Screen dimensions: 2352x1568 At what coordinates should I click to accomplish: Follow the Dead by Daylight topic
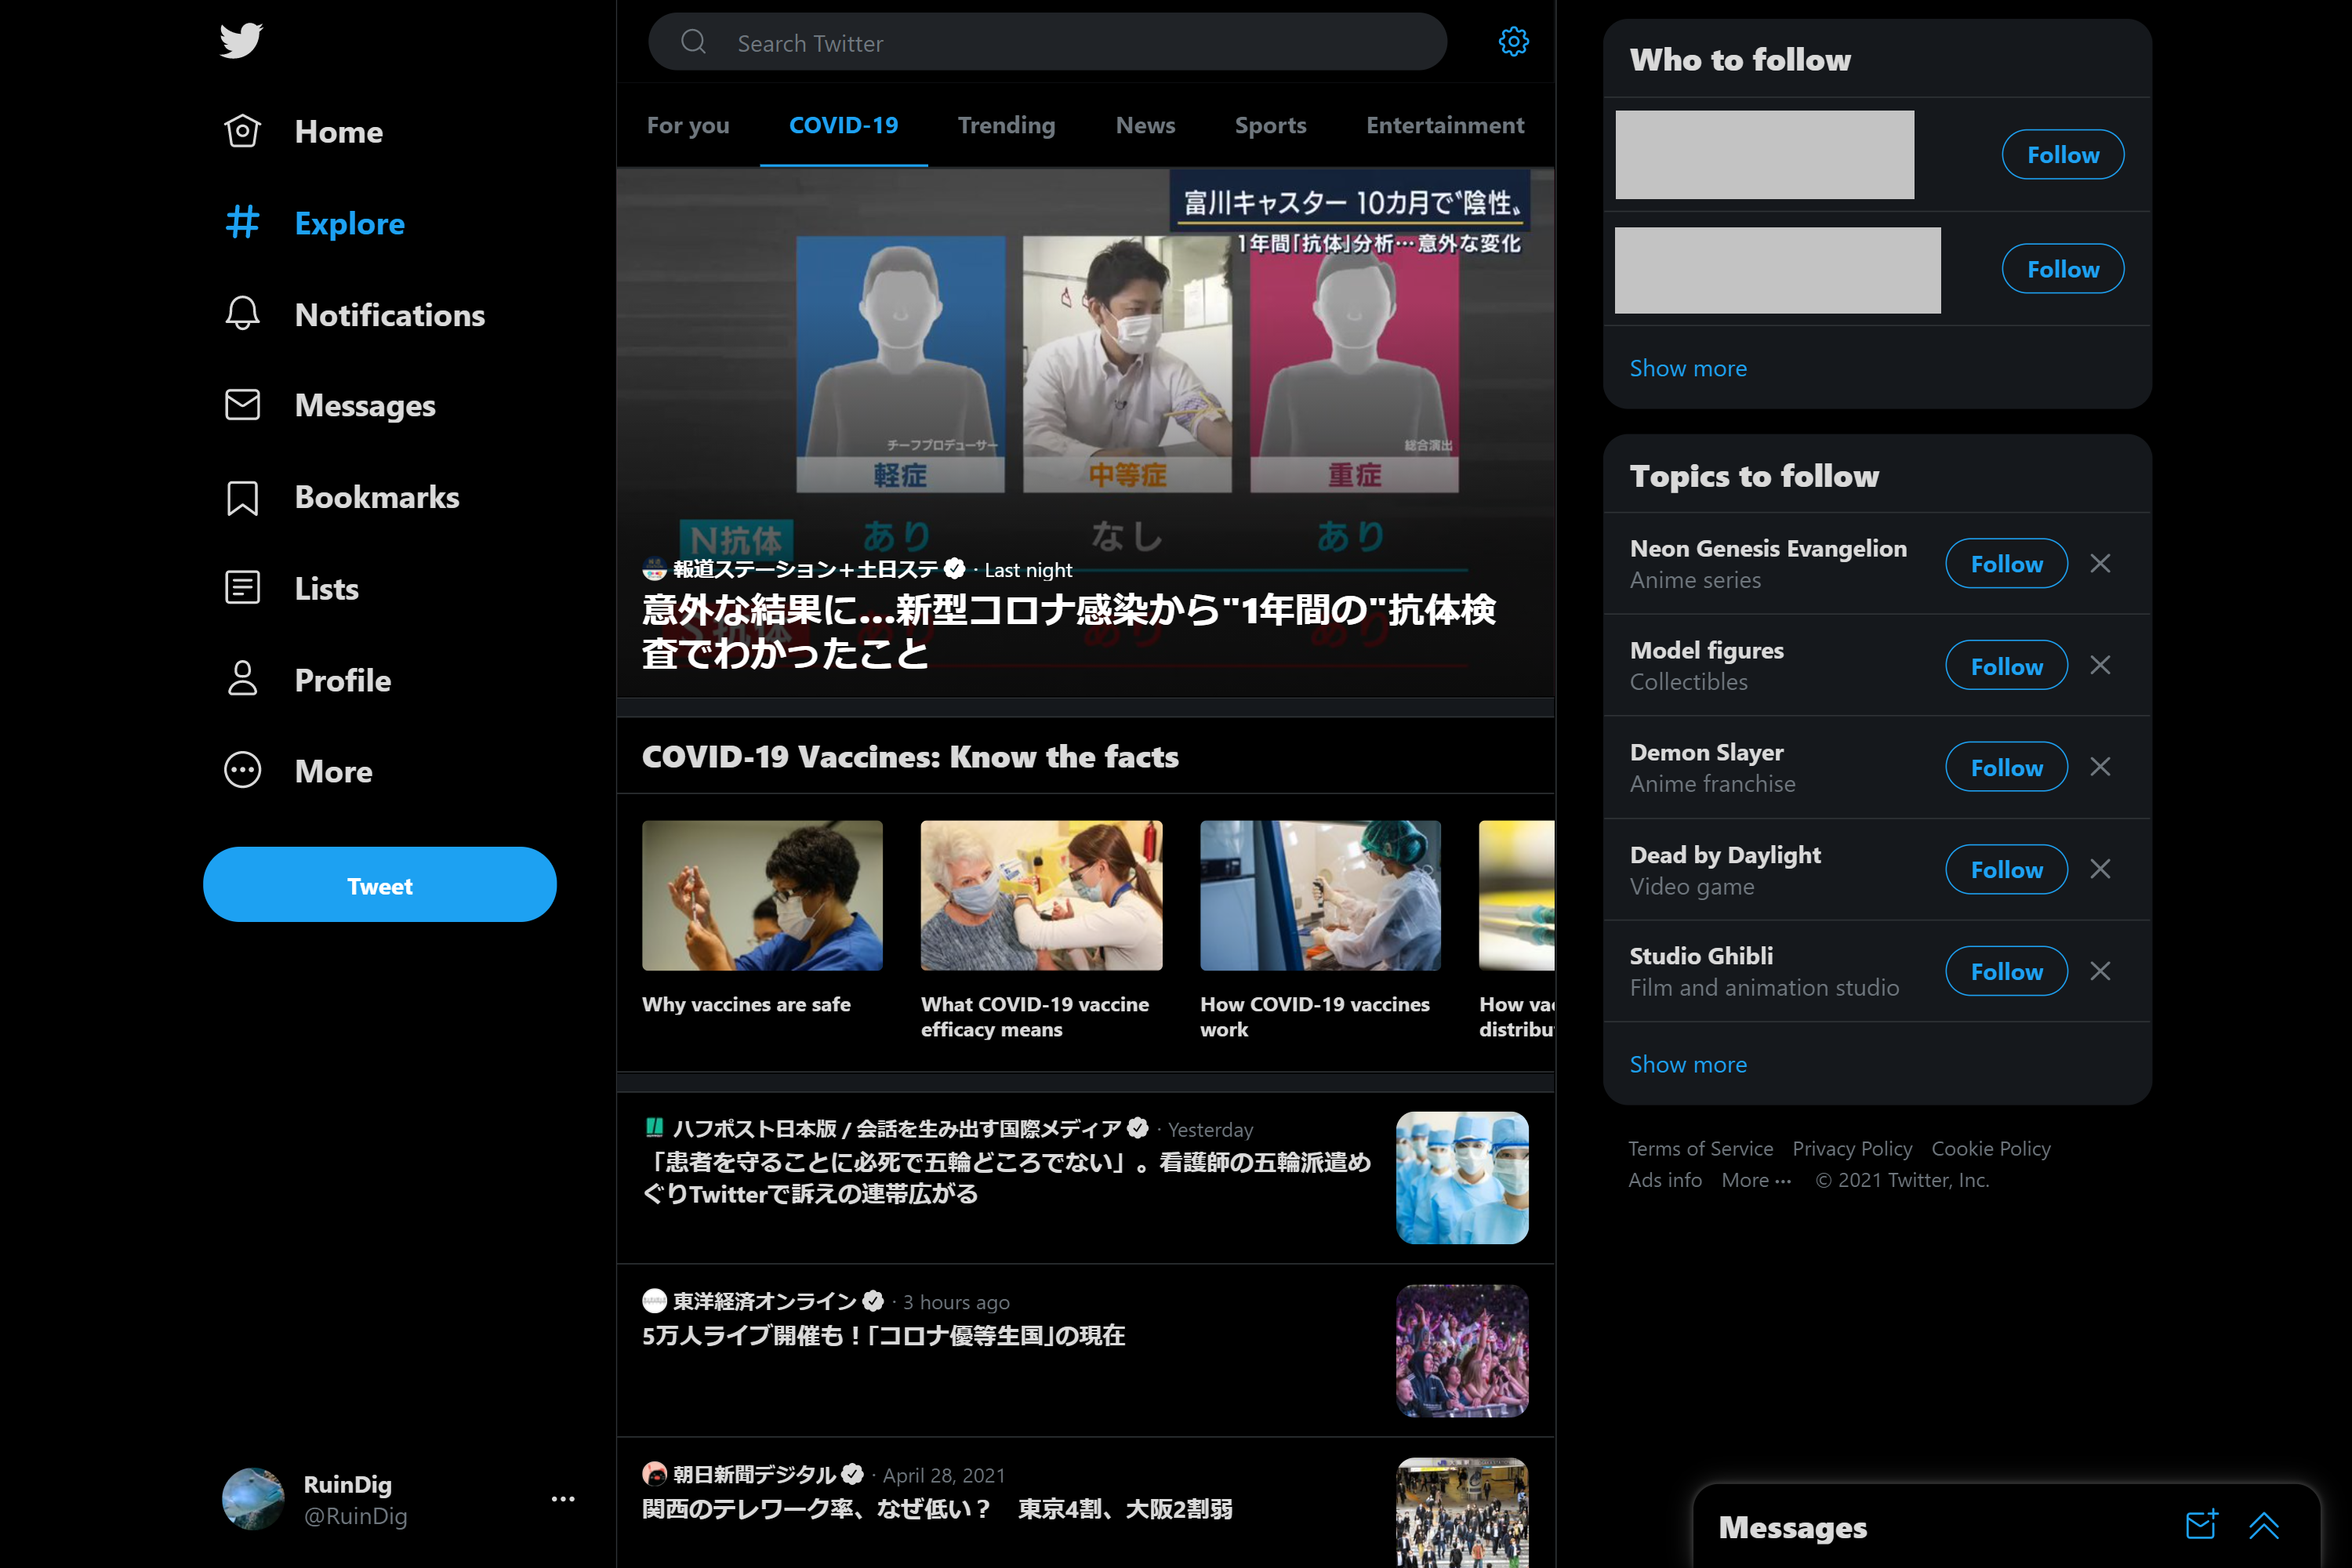point(2006,868)
